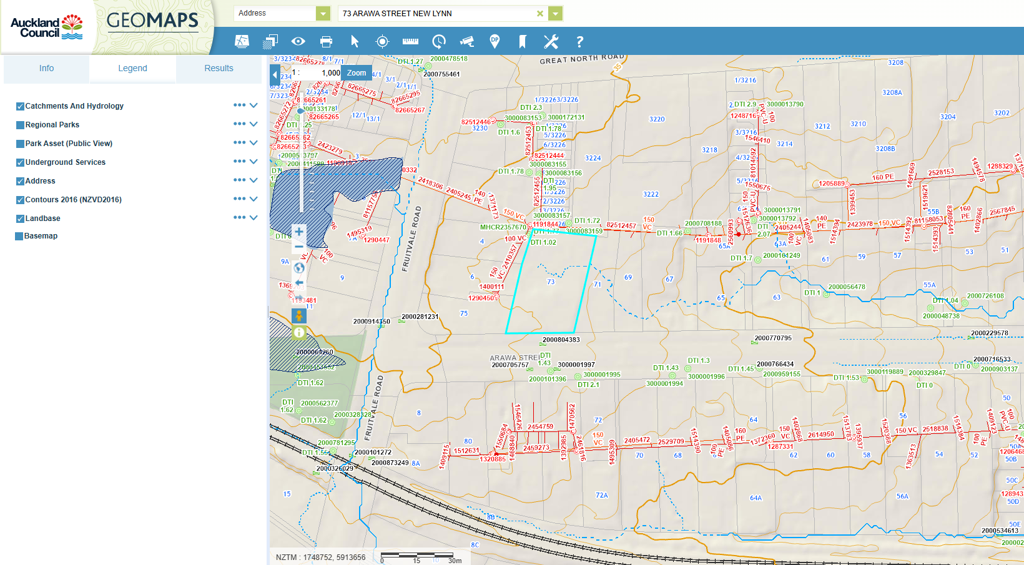1024x565 pixels.
Task: Open the bookmarks tool
Action: (522, 41)
